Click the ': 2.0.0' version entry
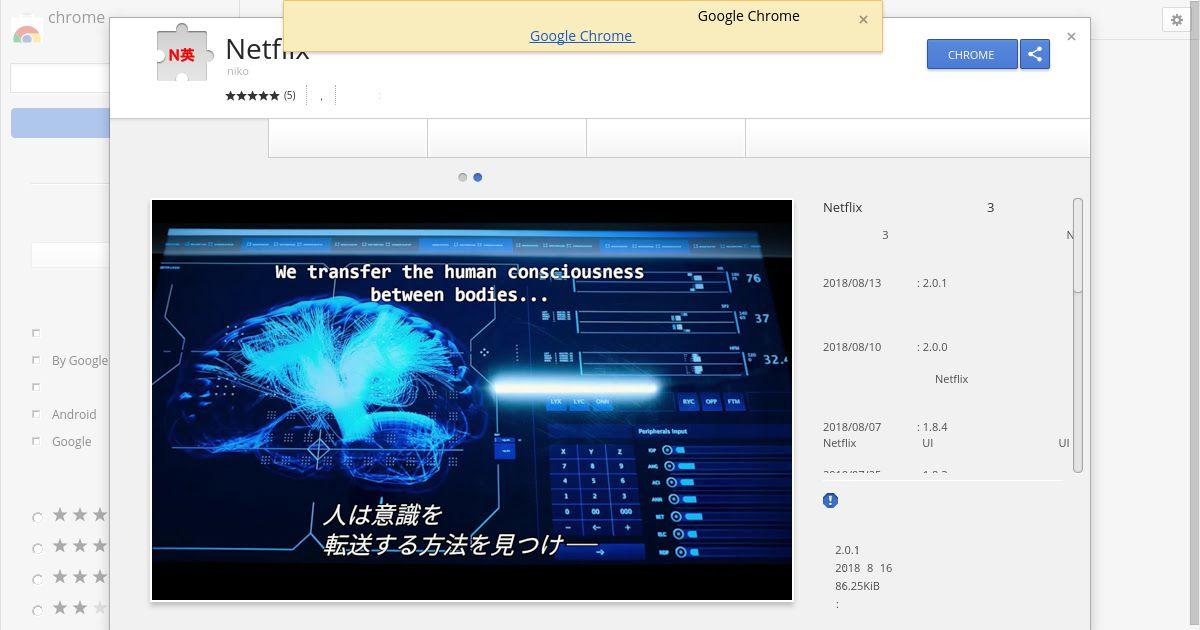The image size is (1200, 630). [x=932, y=347]
